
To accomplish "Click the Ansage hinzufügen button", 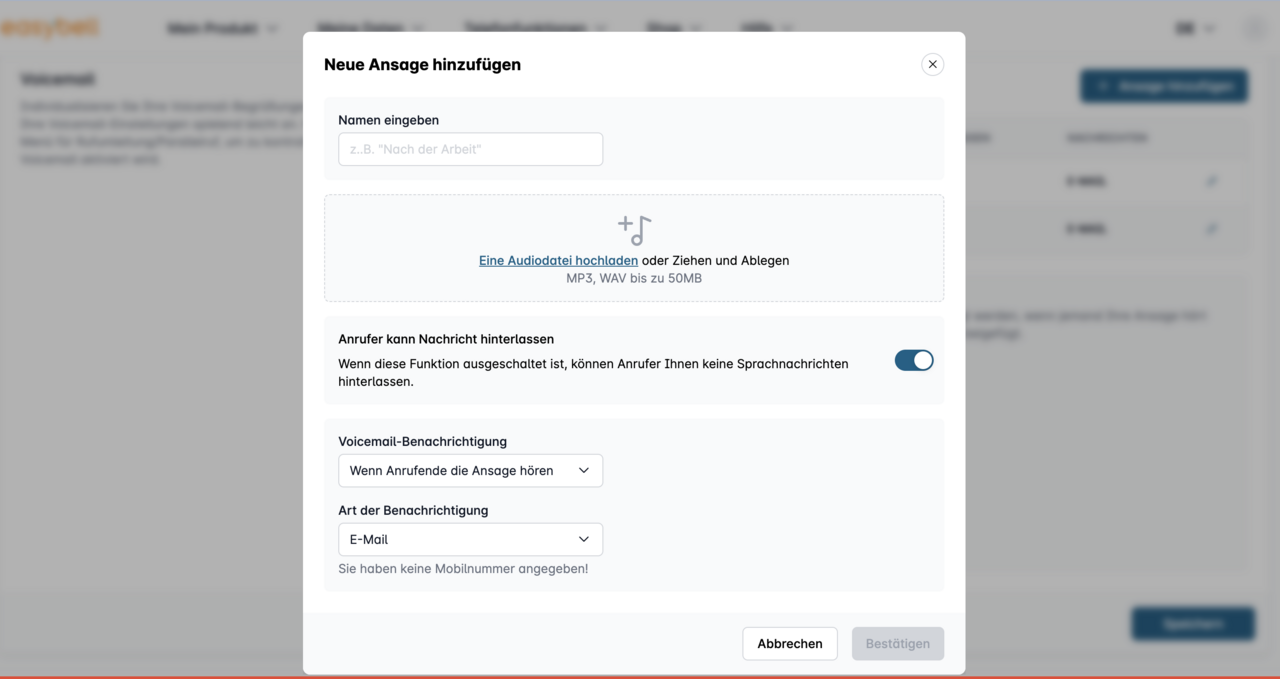I will (x=1163, y=86).
